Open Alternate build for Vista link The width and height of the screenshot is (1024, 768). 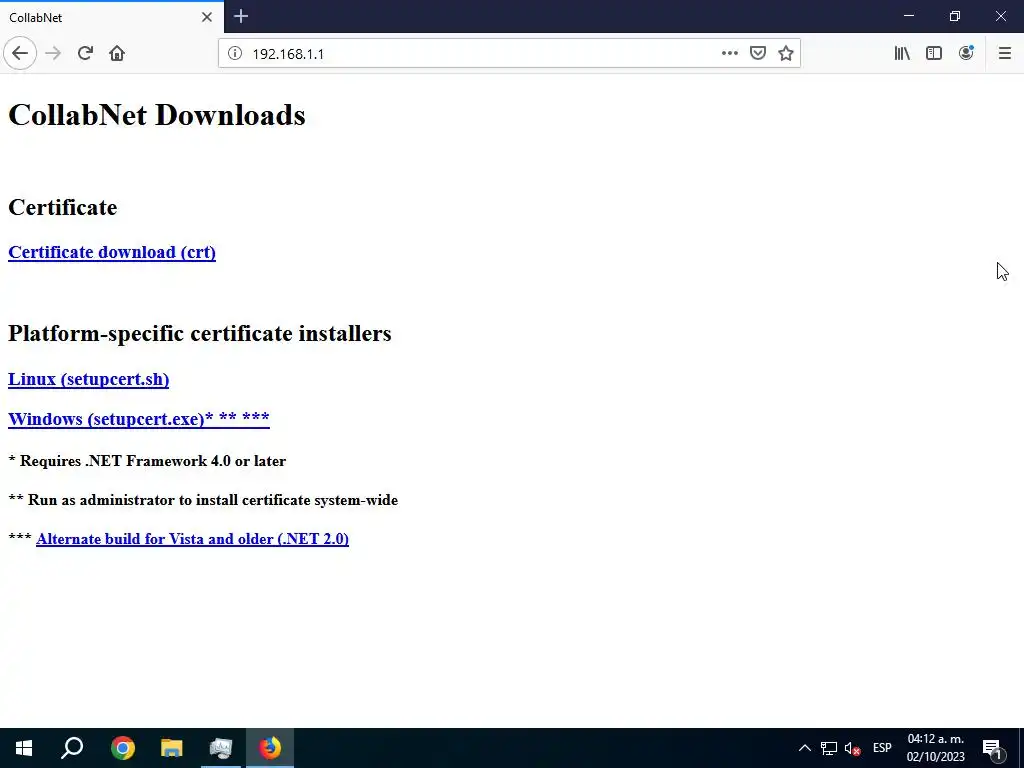[193, 539]
